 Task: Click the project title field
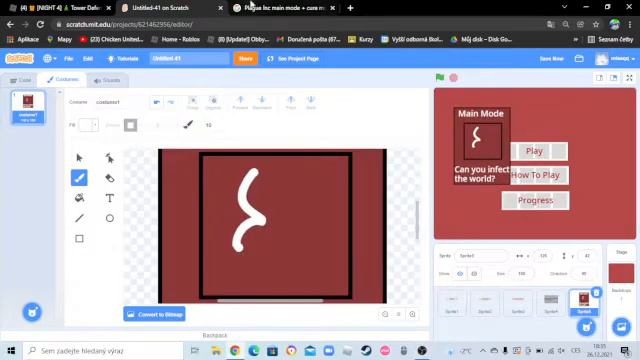click(189, 58)
